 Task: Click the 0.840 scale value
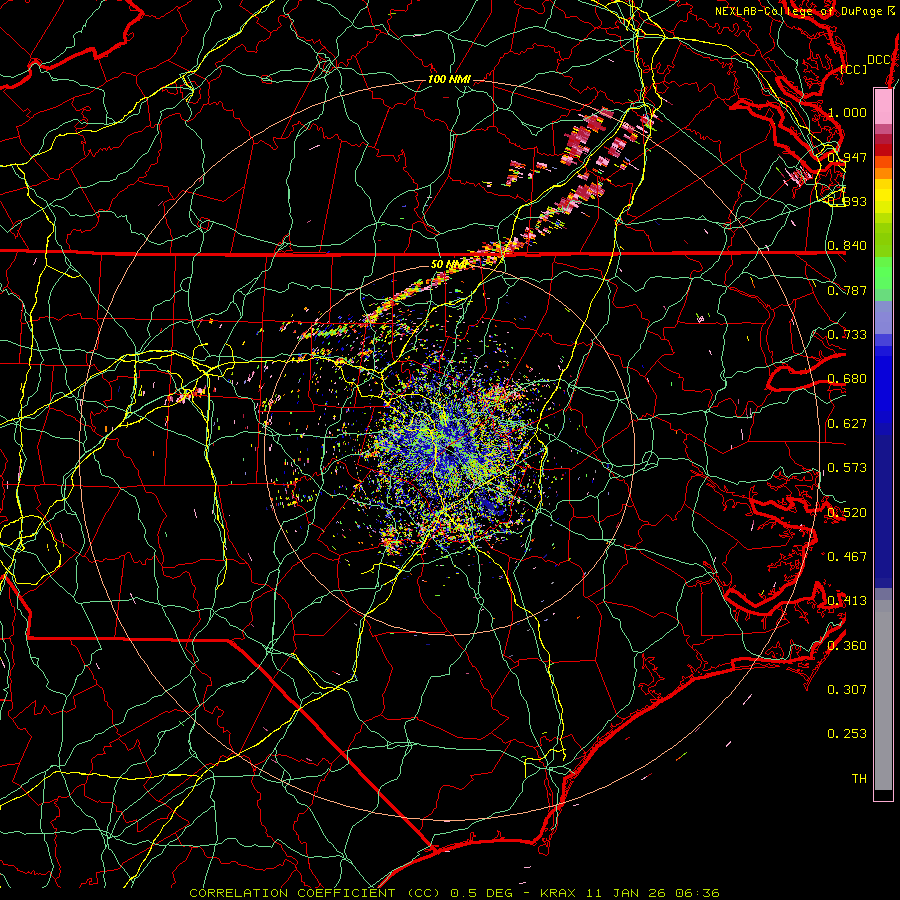point(847,246)
